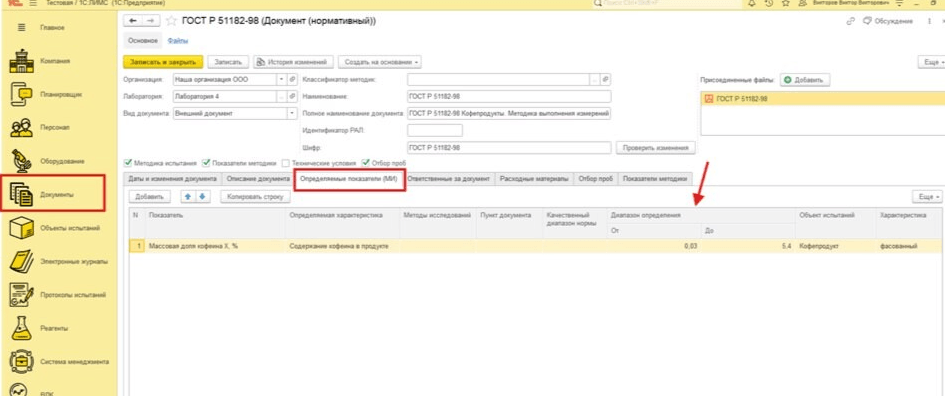Add document to favorites with star
The image size is (945, 396).
pos(171,21)
